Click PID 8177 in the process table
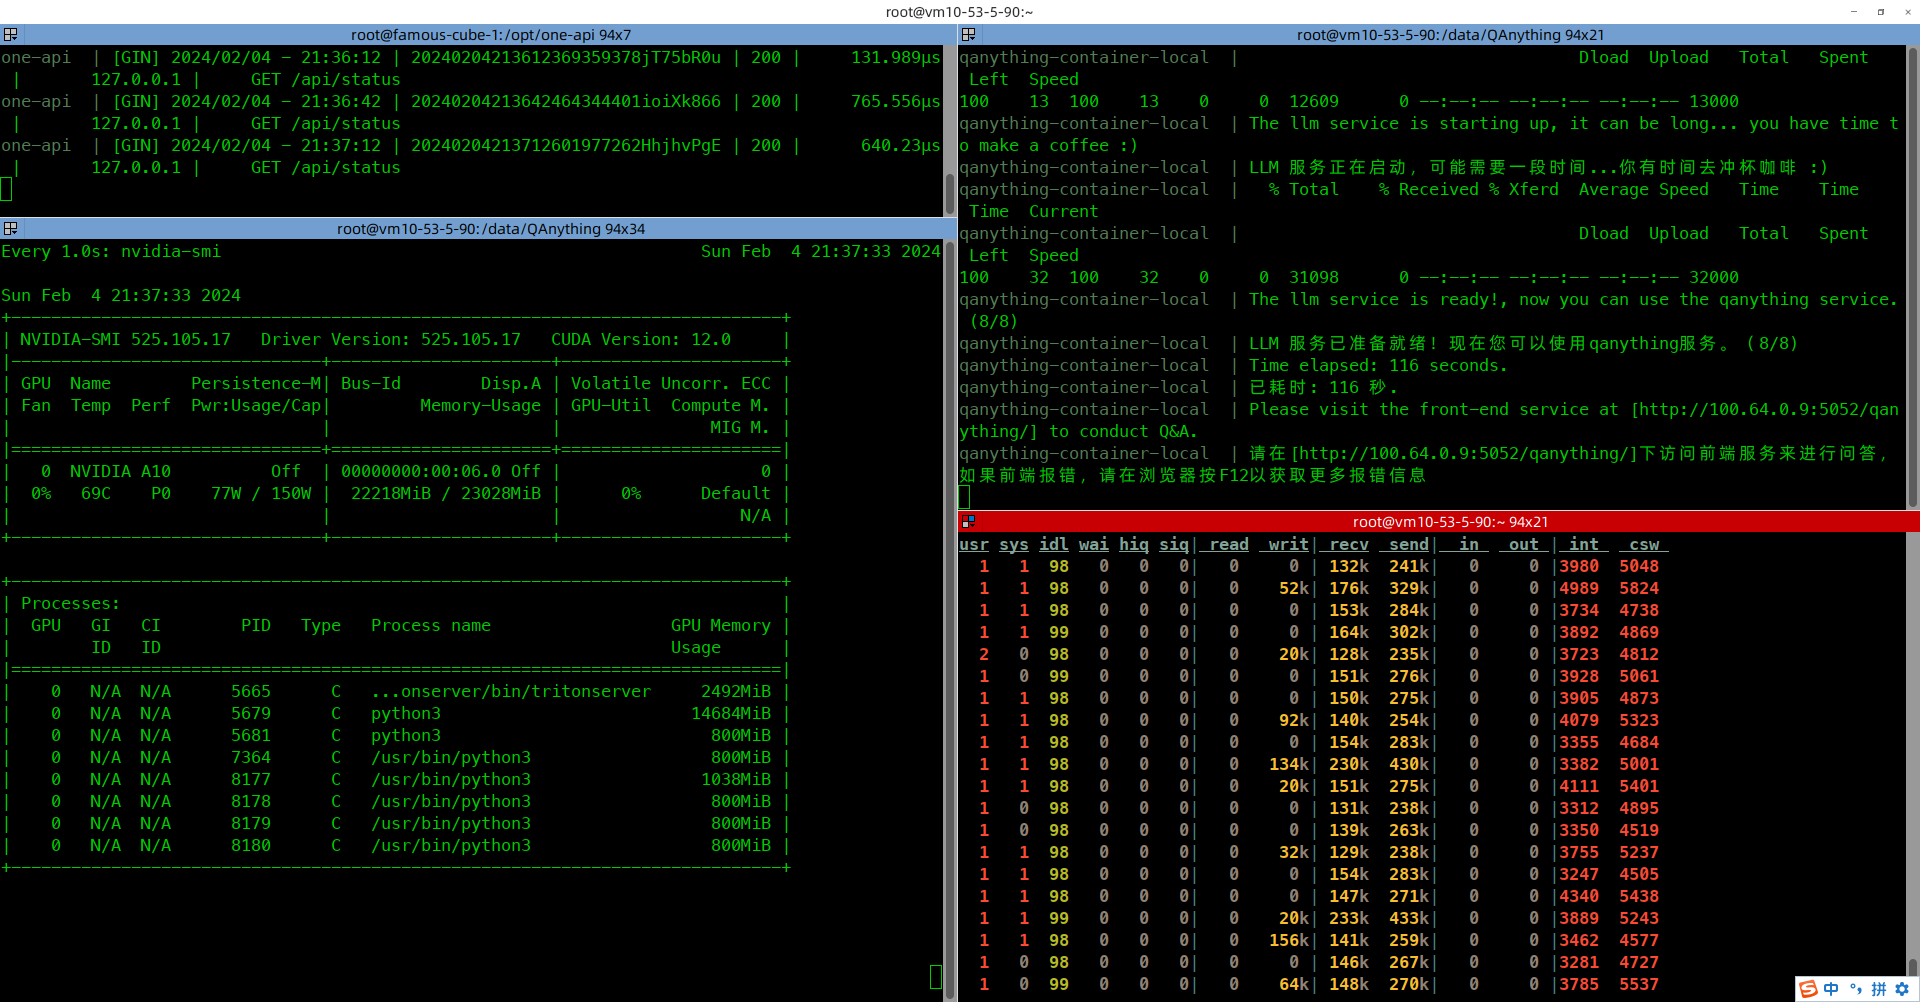Viewport: 1920px width, 1002px height. 251,780
